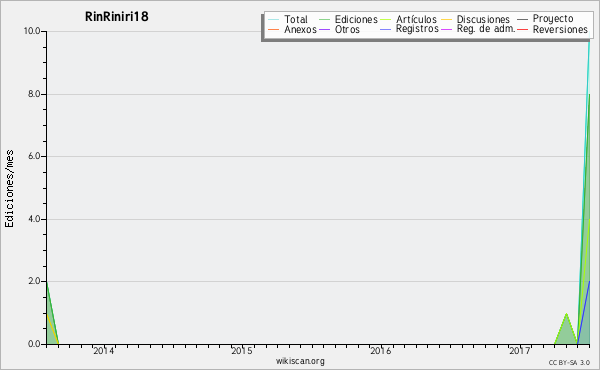Click the green Ediciones color line swatch
Screen dimensions: 600x370
(324, 19)
